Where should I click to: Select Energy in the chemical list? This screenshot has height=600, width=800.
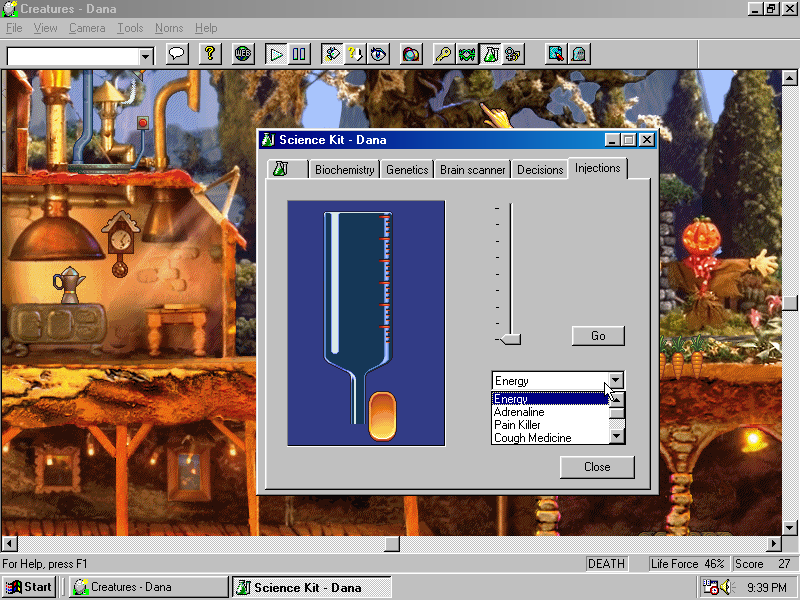click(x=550, y=399)
